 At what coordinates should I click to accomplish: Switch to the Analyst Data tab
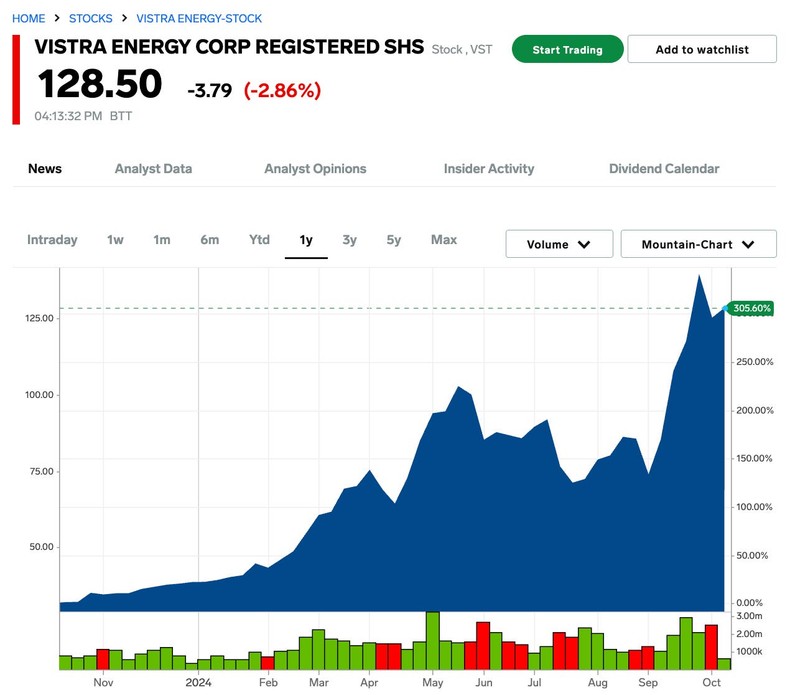pyautogui.click(x=153, y=169)
